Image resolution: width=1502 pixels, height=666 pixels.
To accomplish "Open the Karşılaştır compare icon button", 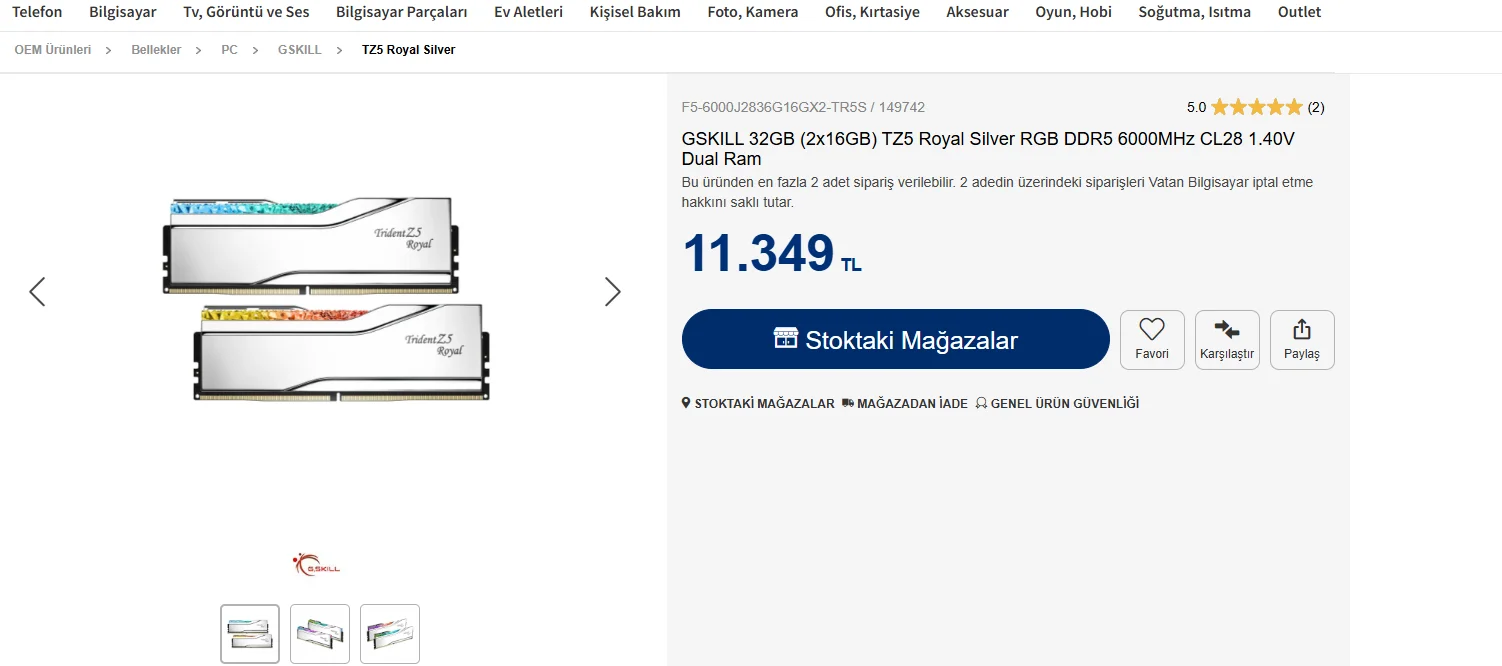I will click(1227, 340).
